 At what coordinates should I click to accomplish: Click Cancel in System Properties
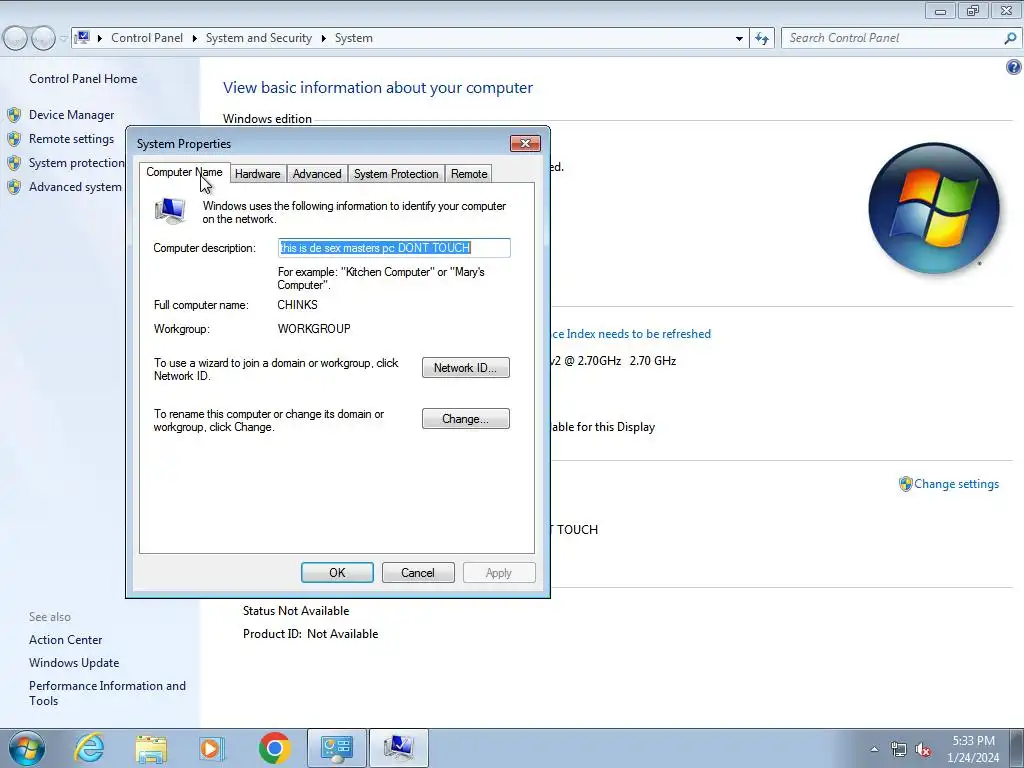tap(418, 573)
